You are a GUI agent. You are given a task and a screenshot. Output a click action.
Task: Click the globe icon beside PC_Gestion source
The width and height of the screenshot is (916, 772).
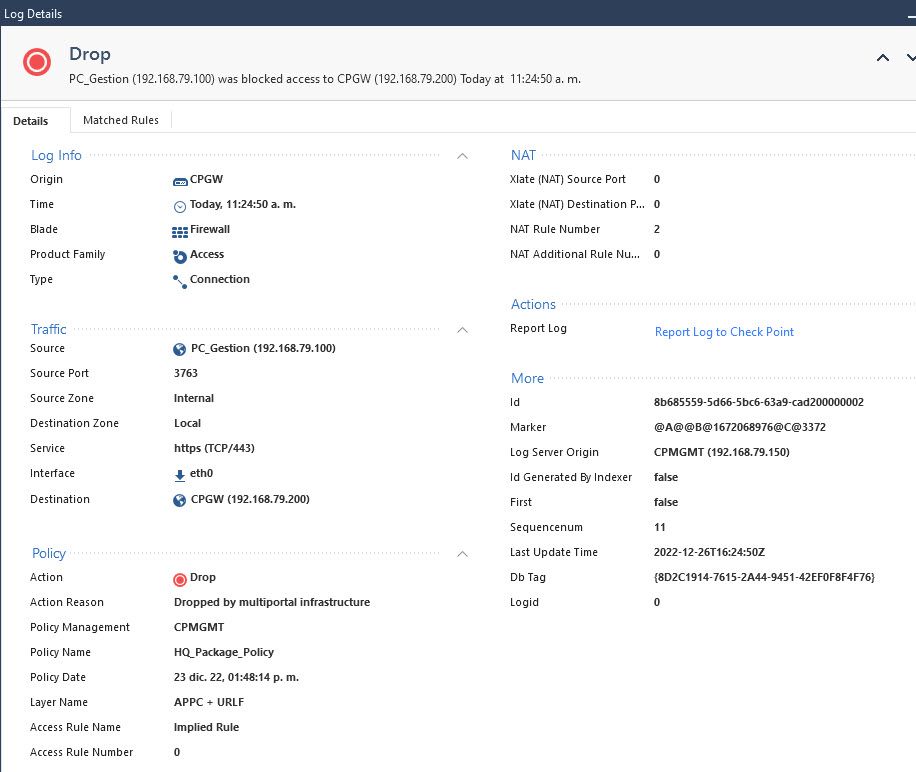click(x=178, y=348)
